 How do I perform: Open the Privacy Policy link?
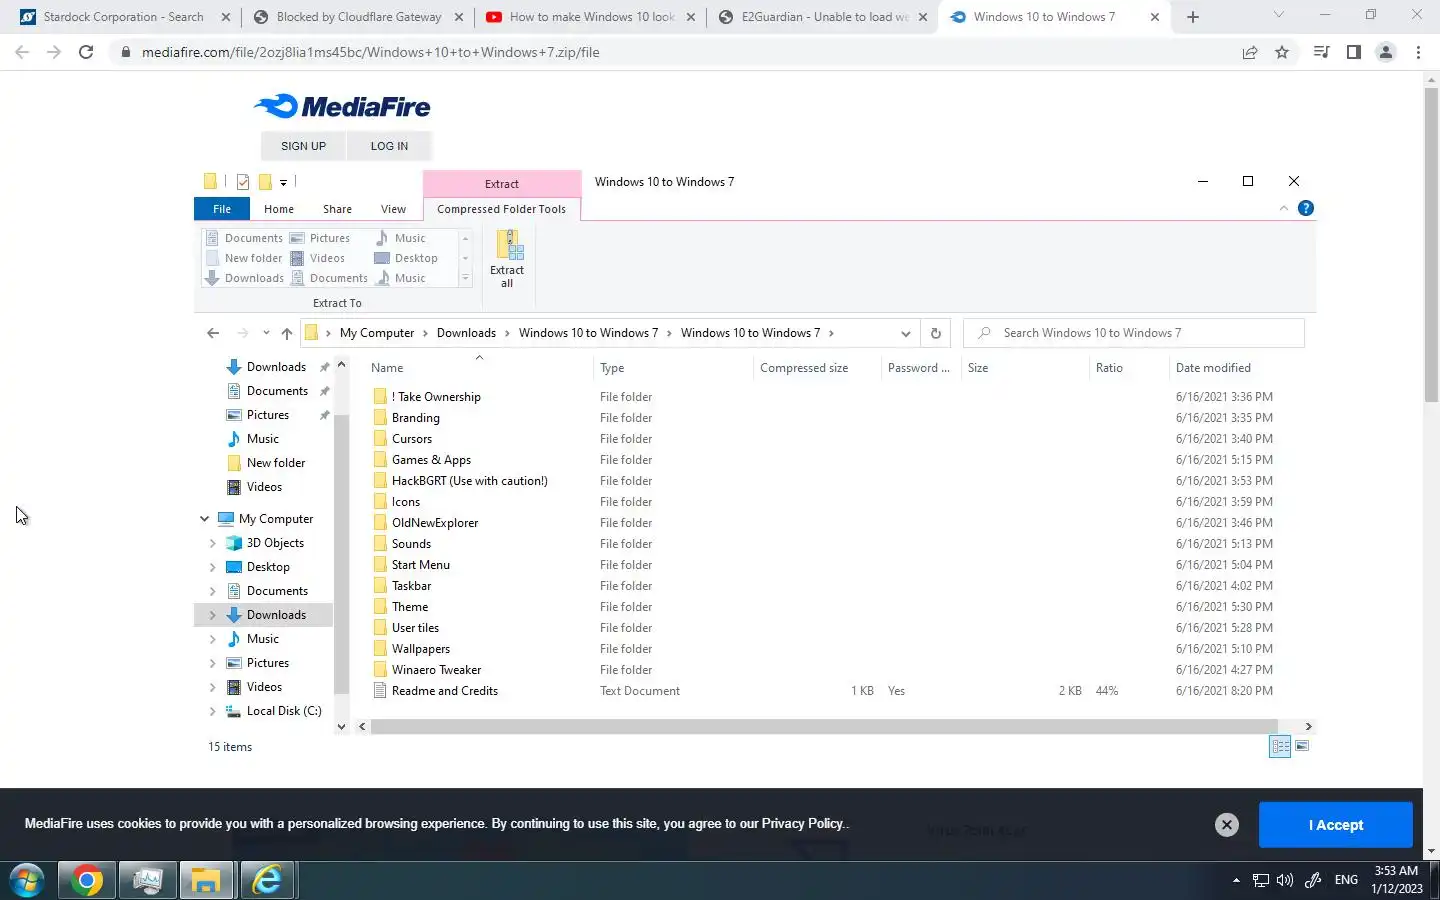tap(803, 823)
